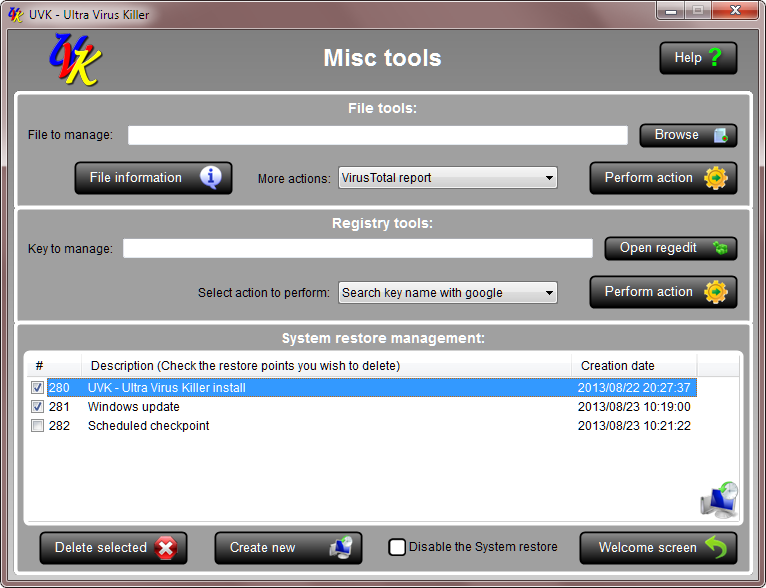766x588 pixels.
Task: Close the UVK window
Action: 735,10
